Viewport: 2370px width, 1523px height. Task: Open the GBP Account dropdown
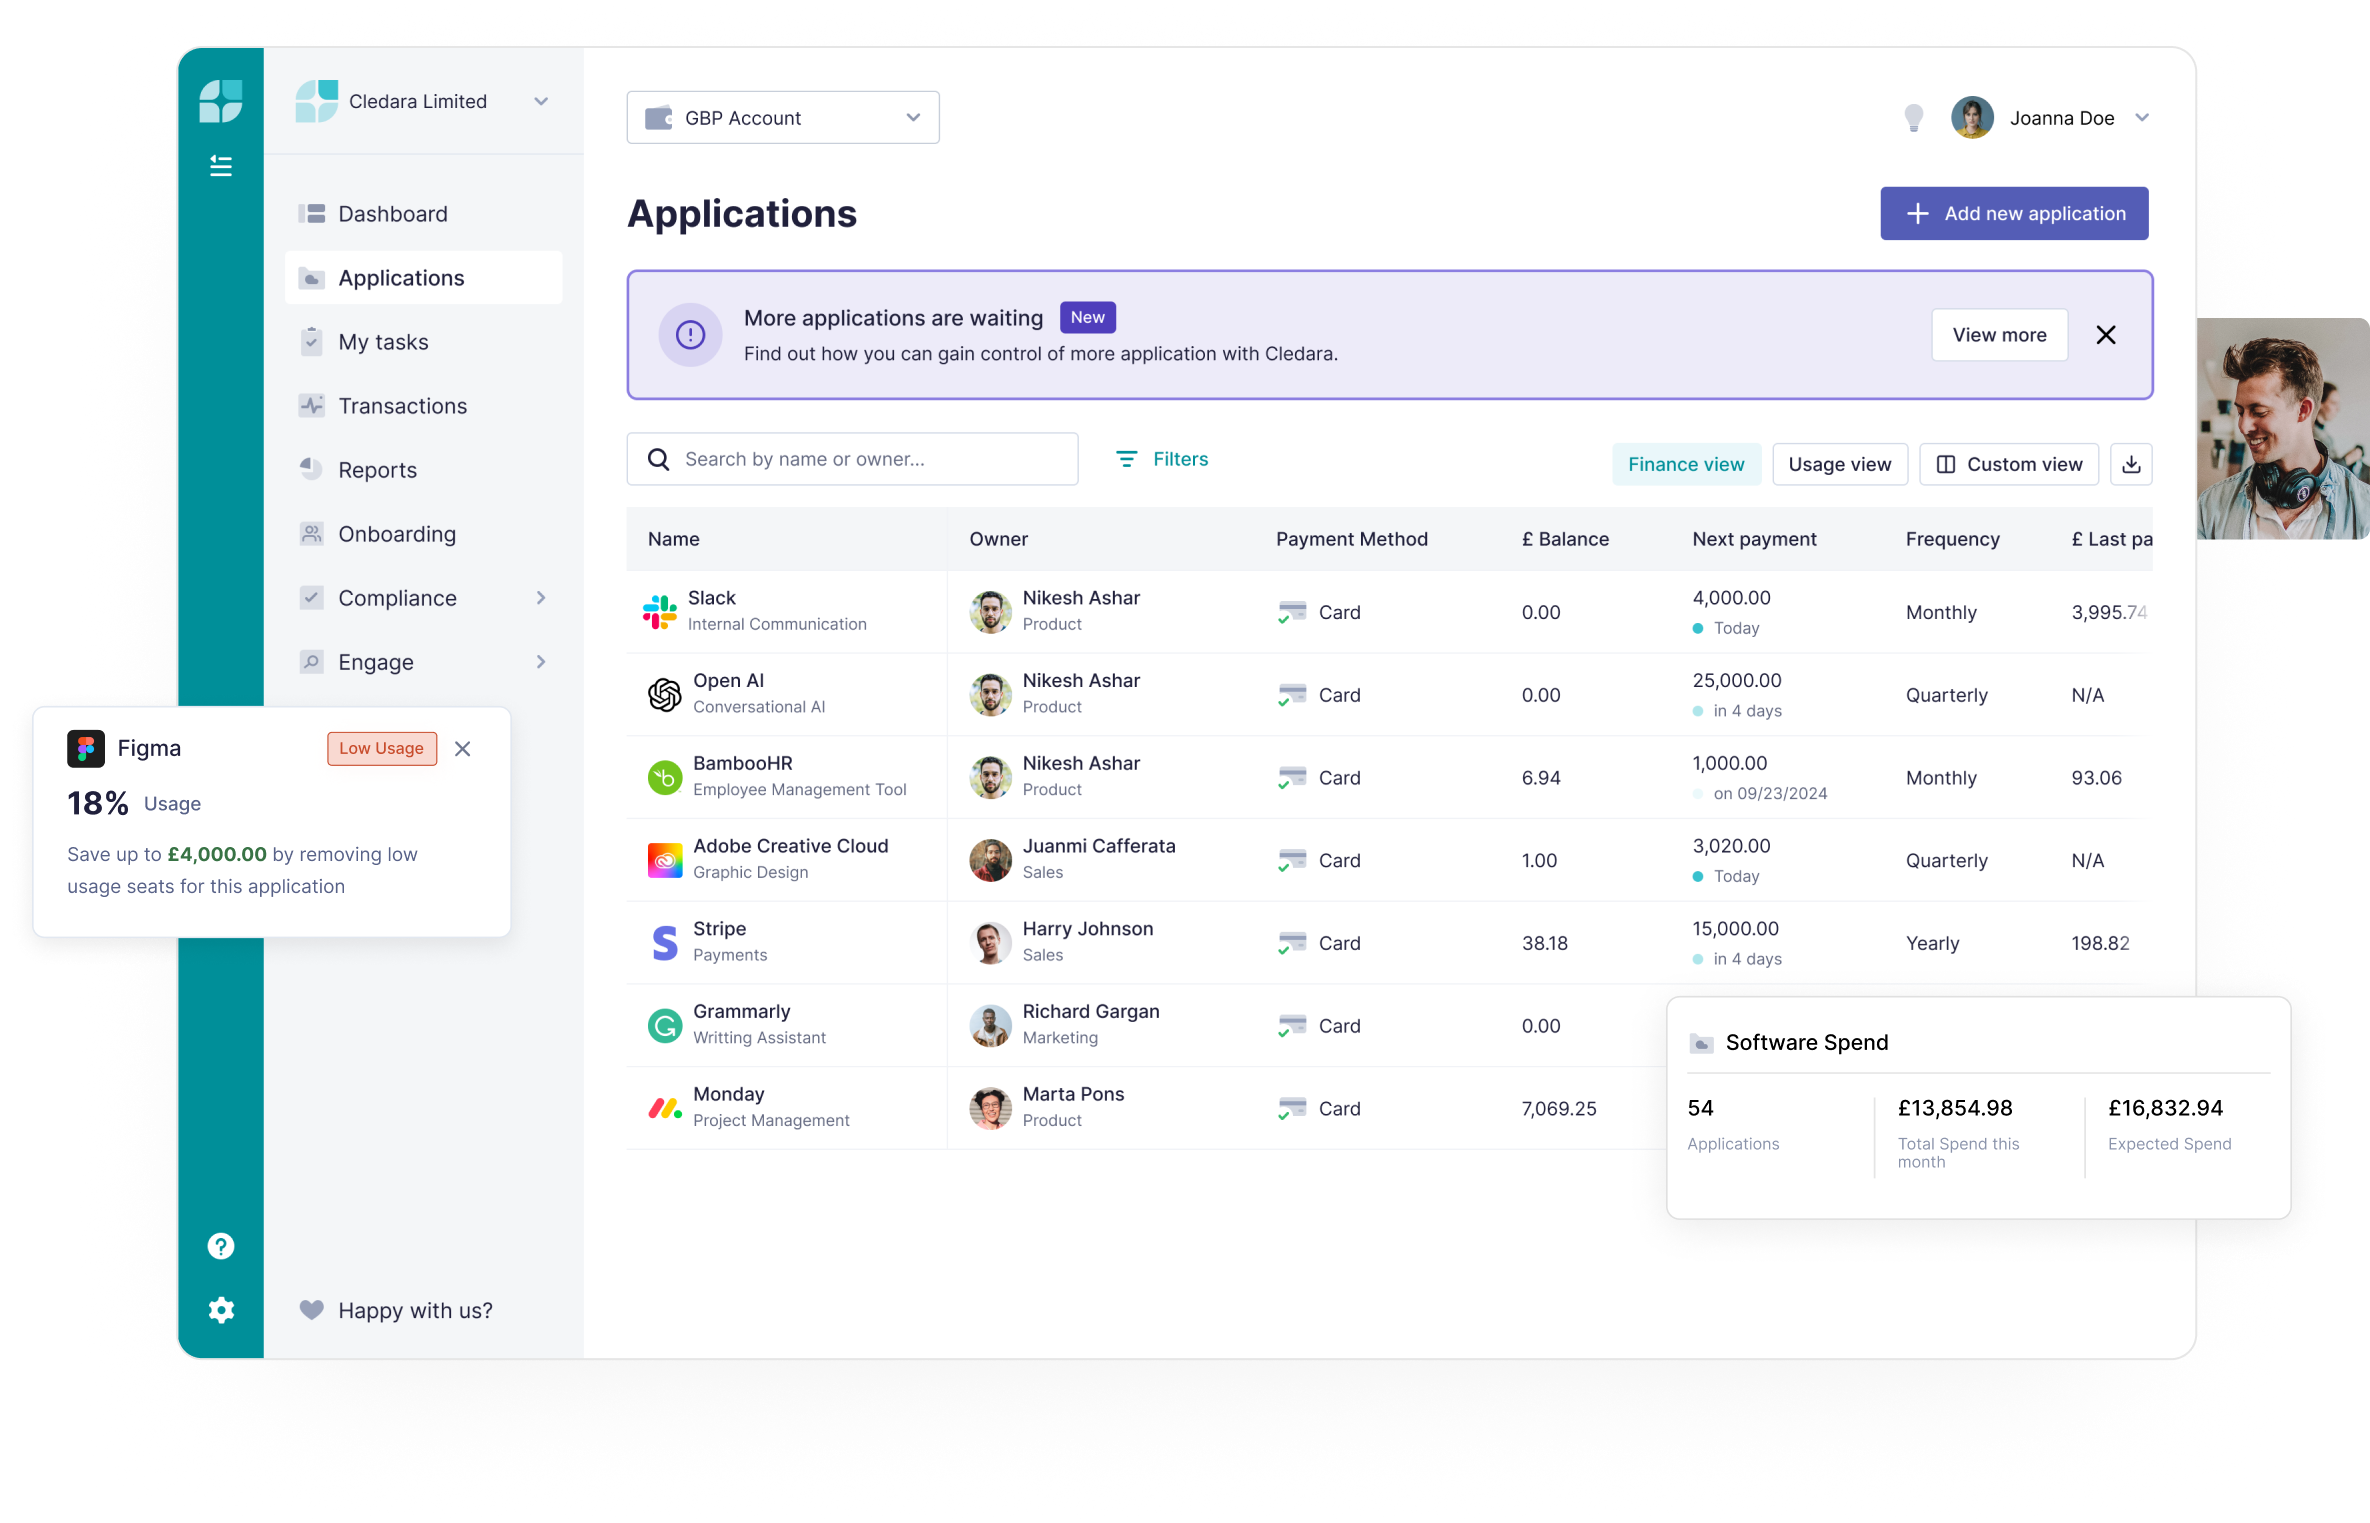[782, 118]
